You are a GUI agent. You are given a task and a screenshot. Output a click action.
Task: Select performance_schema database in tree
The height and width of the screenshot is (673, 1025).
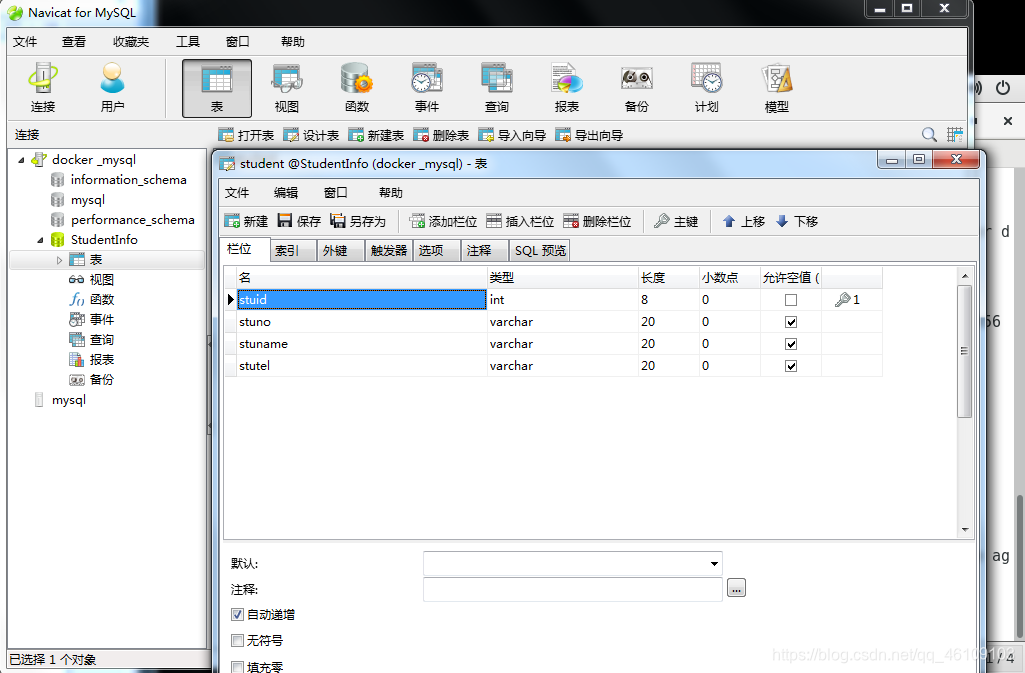click(133, 220)
